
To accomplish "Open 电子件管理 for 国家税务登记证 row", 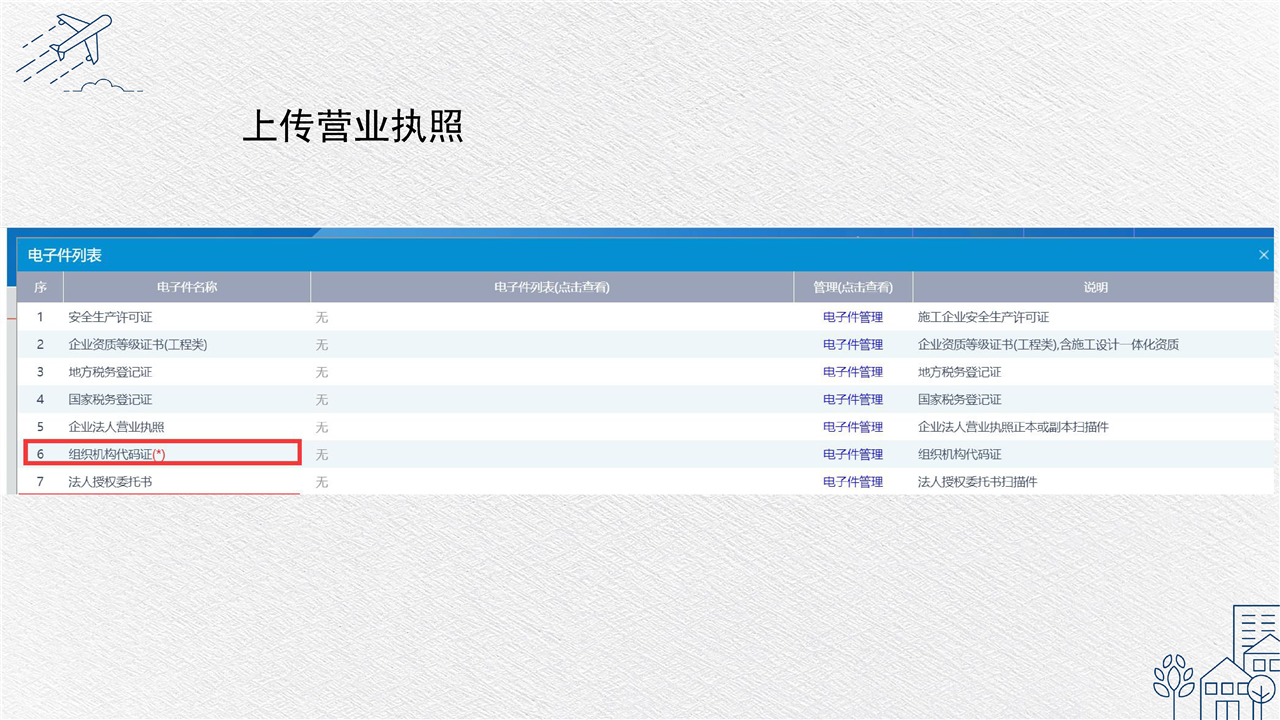I will [x=852, y=400].
